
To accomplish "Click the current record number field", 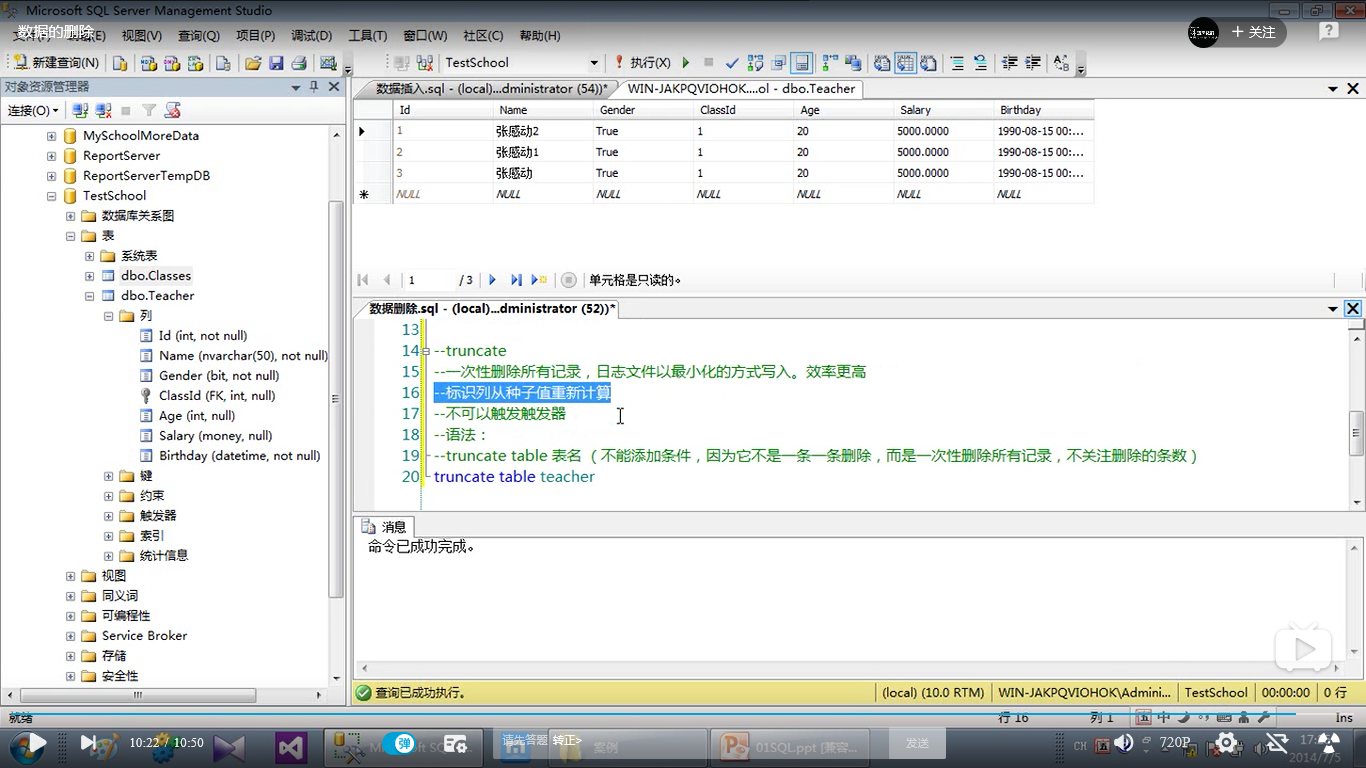I will point(430,280).
